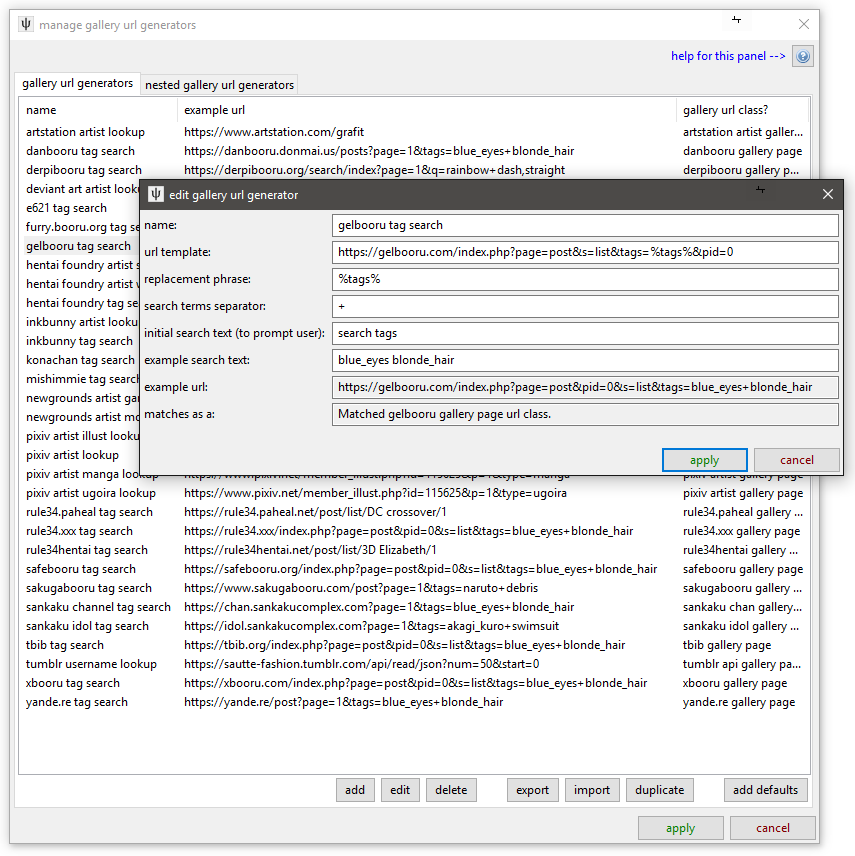Screen dimensions: 855x856
Task: Select the rule34.paheal tag search row
Action: 414,512
